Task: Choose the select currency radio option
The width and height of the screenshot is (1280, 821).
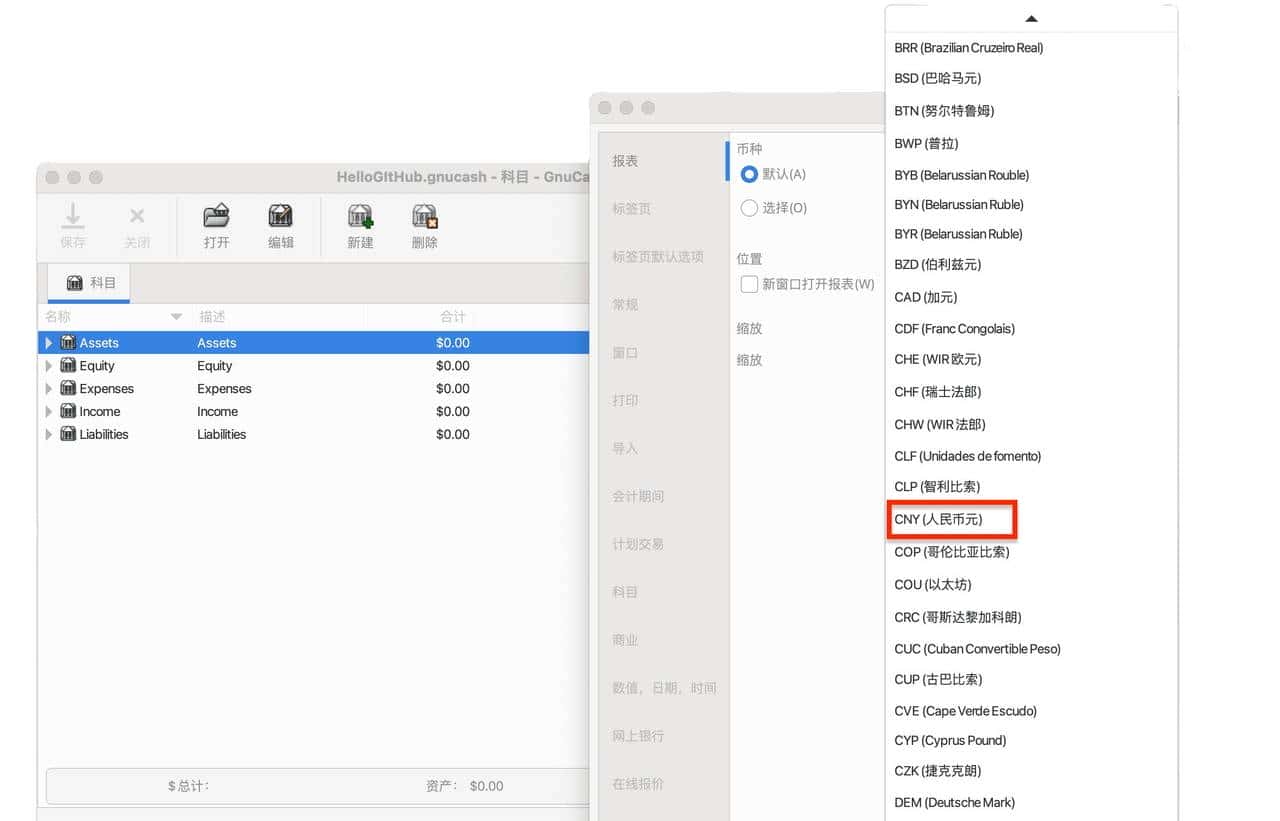Action: pyautogui.click(x=749, y=208)
